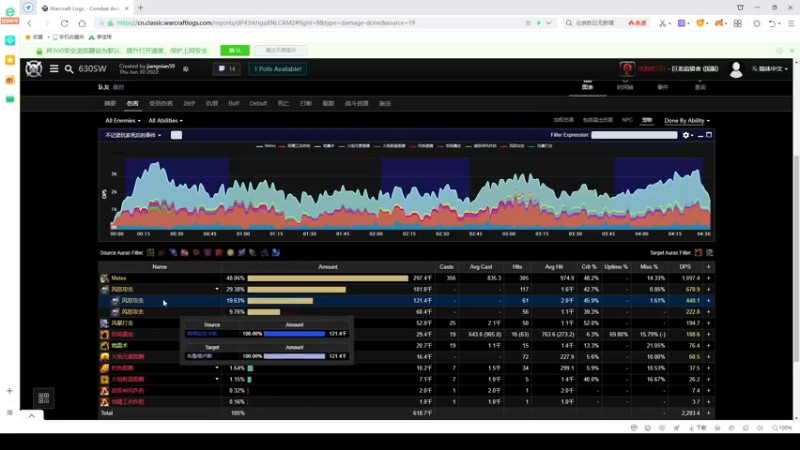
Task: Open new browser tab button
Action: click(141, 8)
